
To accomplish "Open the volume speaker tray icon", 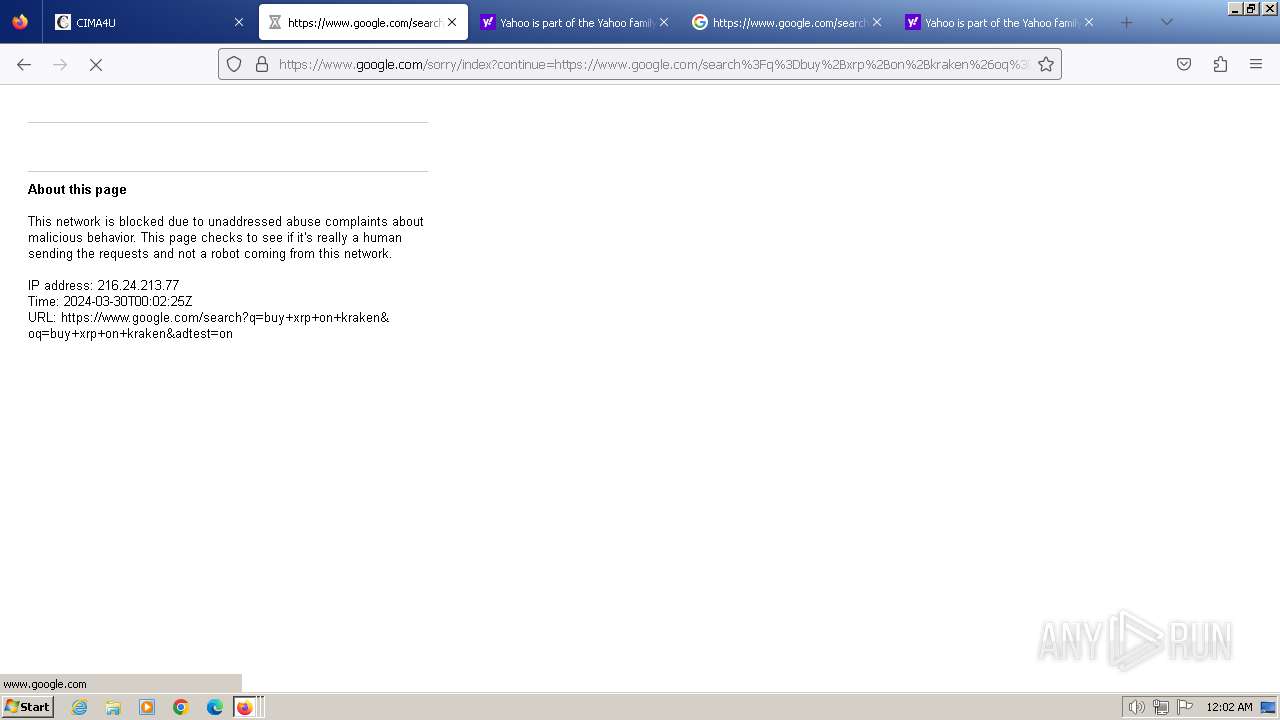I will point(1136,707).
